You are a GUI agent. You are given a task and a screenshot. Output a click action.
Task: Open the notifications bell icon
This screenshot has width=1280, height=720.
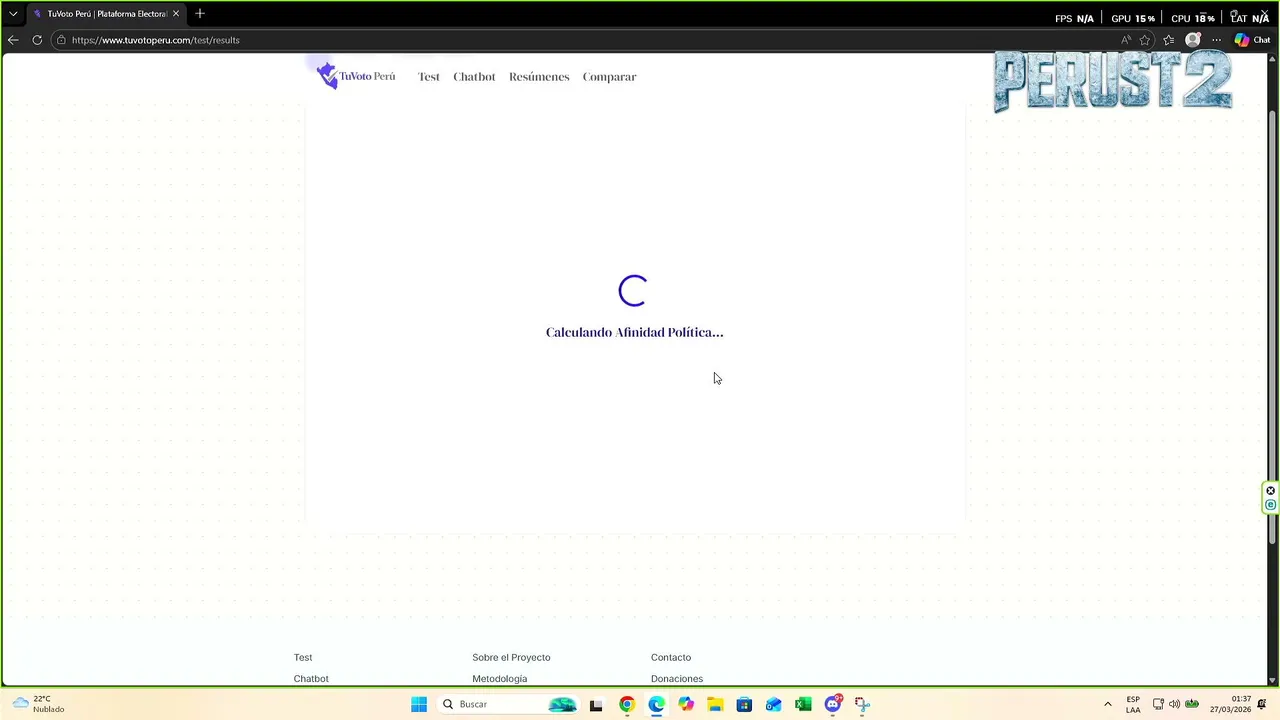[1262, 704]
